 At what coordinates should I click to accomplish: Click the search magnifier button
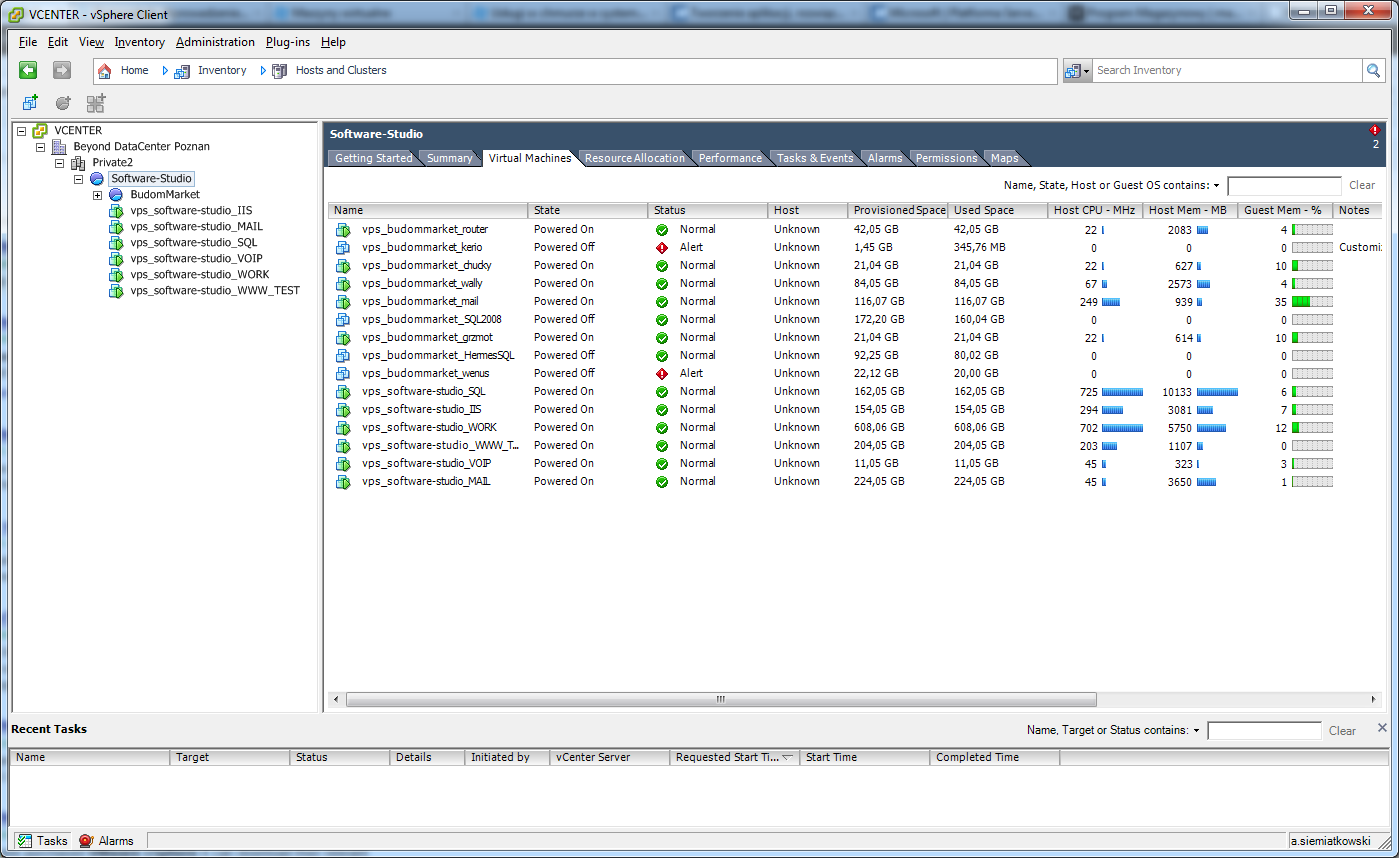[1374, 70]
